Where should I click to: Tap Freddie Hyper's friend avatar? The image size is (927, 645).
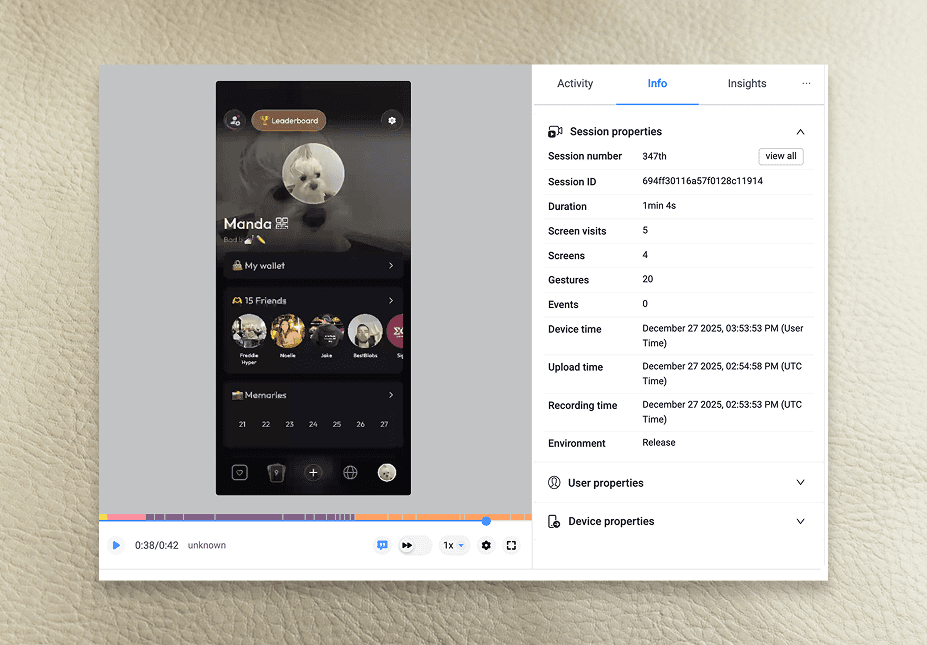(249, 331)
